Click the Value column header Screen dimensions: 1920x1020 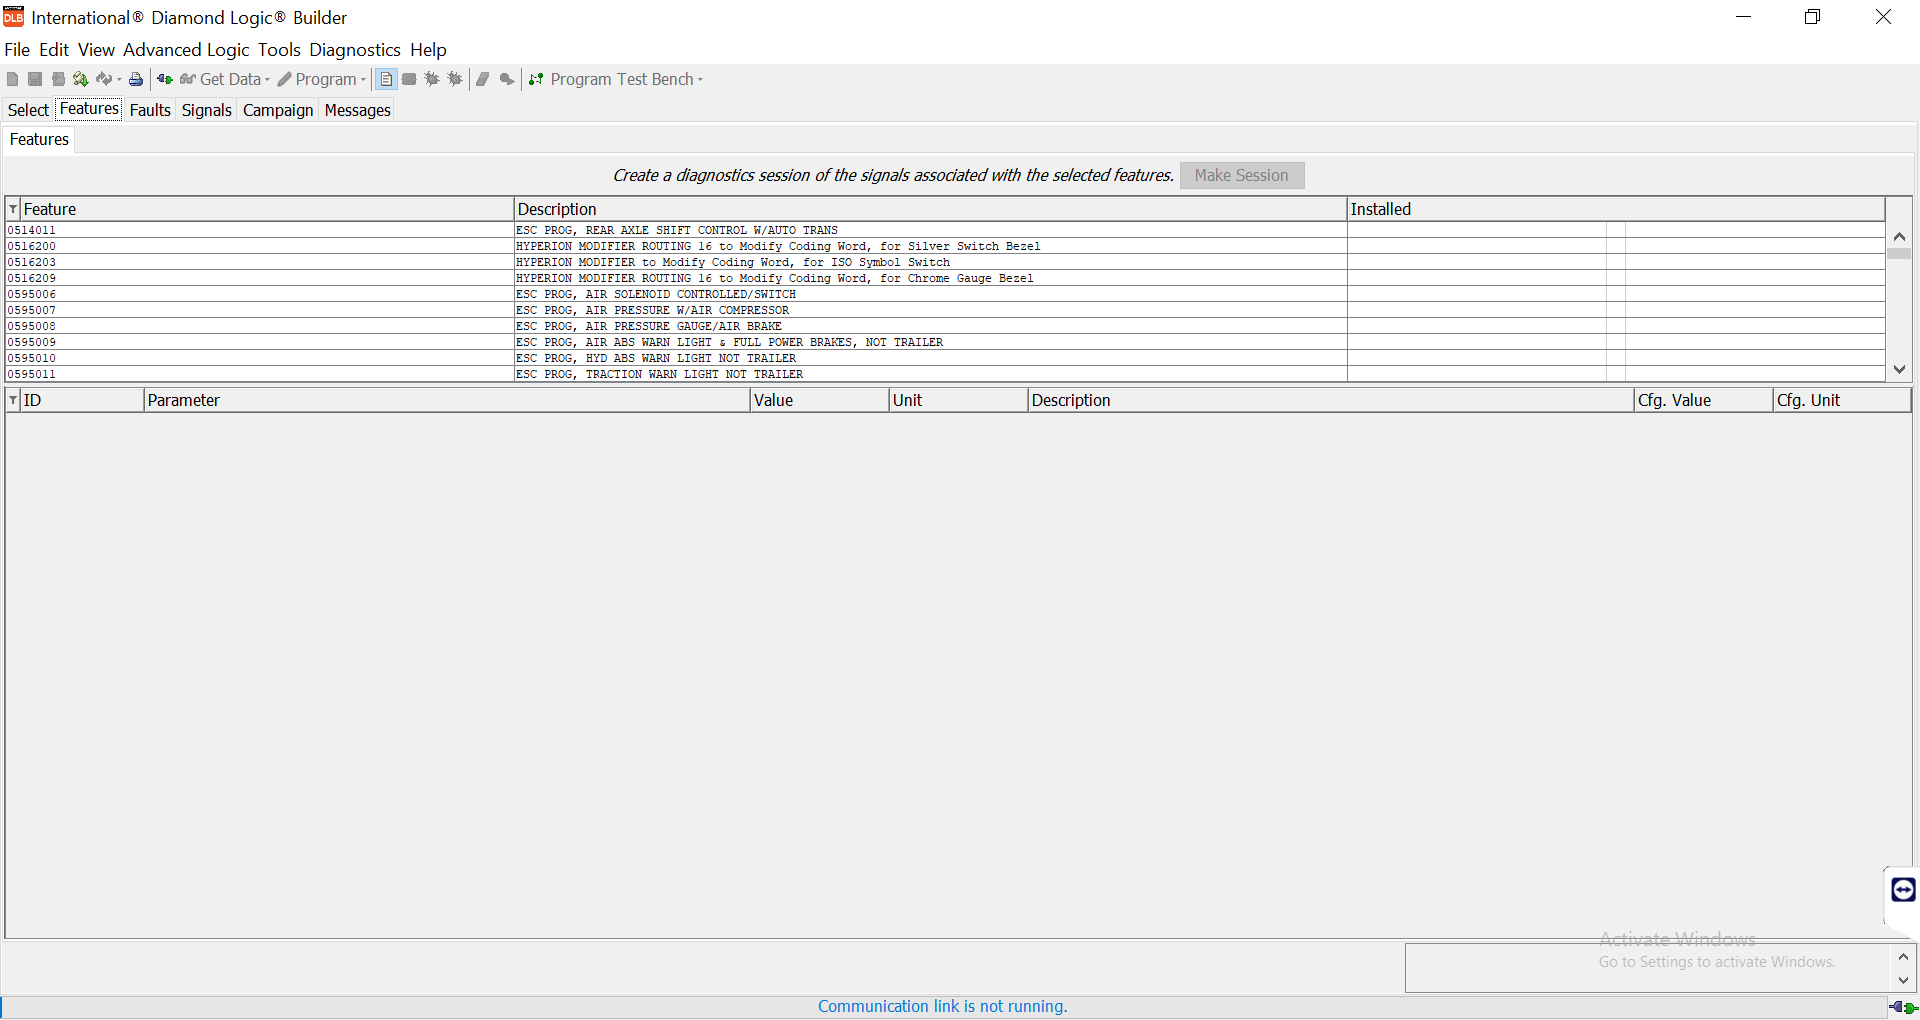(820, 400)
